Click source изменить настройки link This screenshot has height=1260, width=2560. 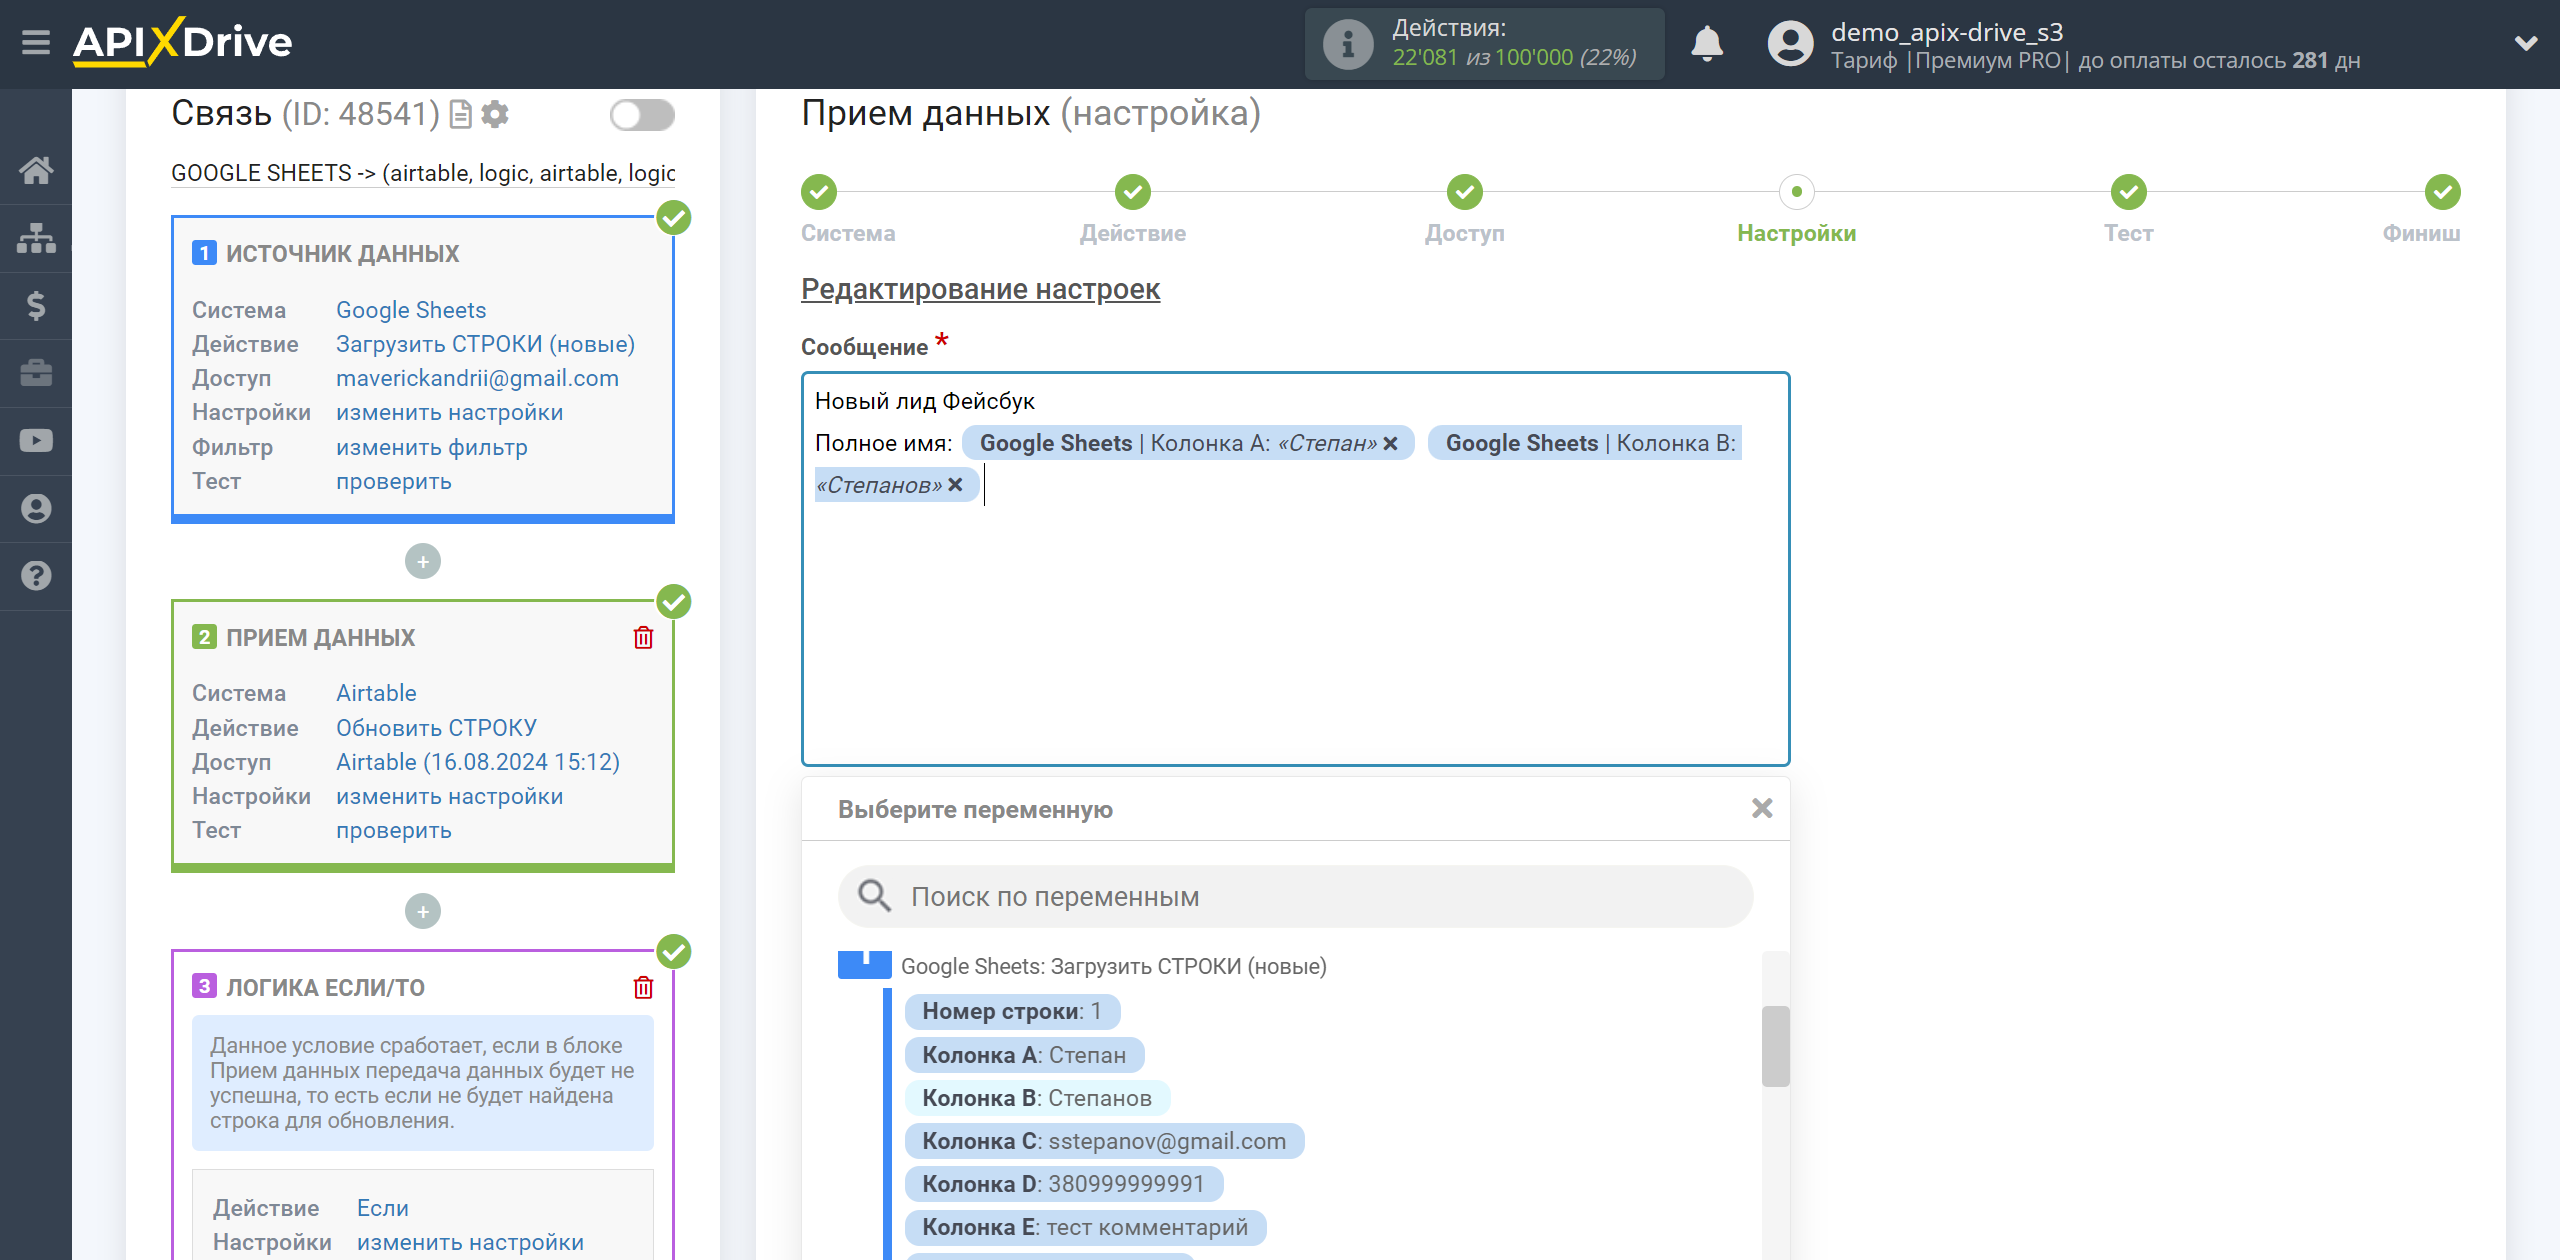[449, 412]
